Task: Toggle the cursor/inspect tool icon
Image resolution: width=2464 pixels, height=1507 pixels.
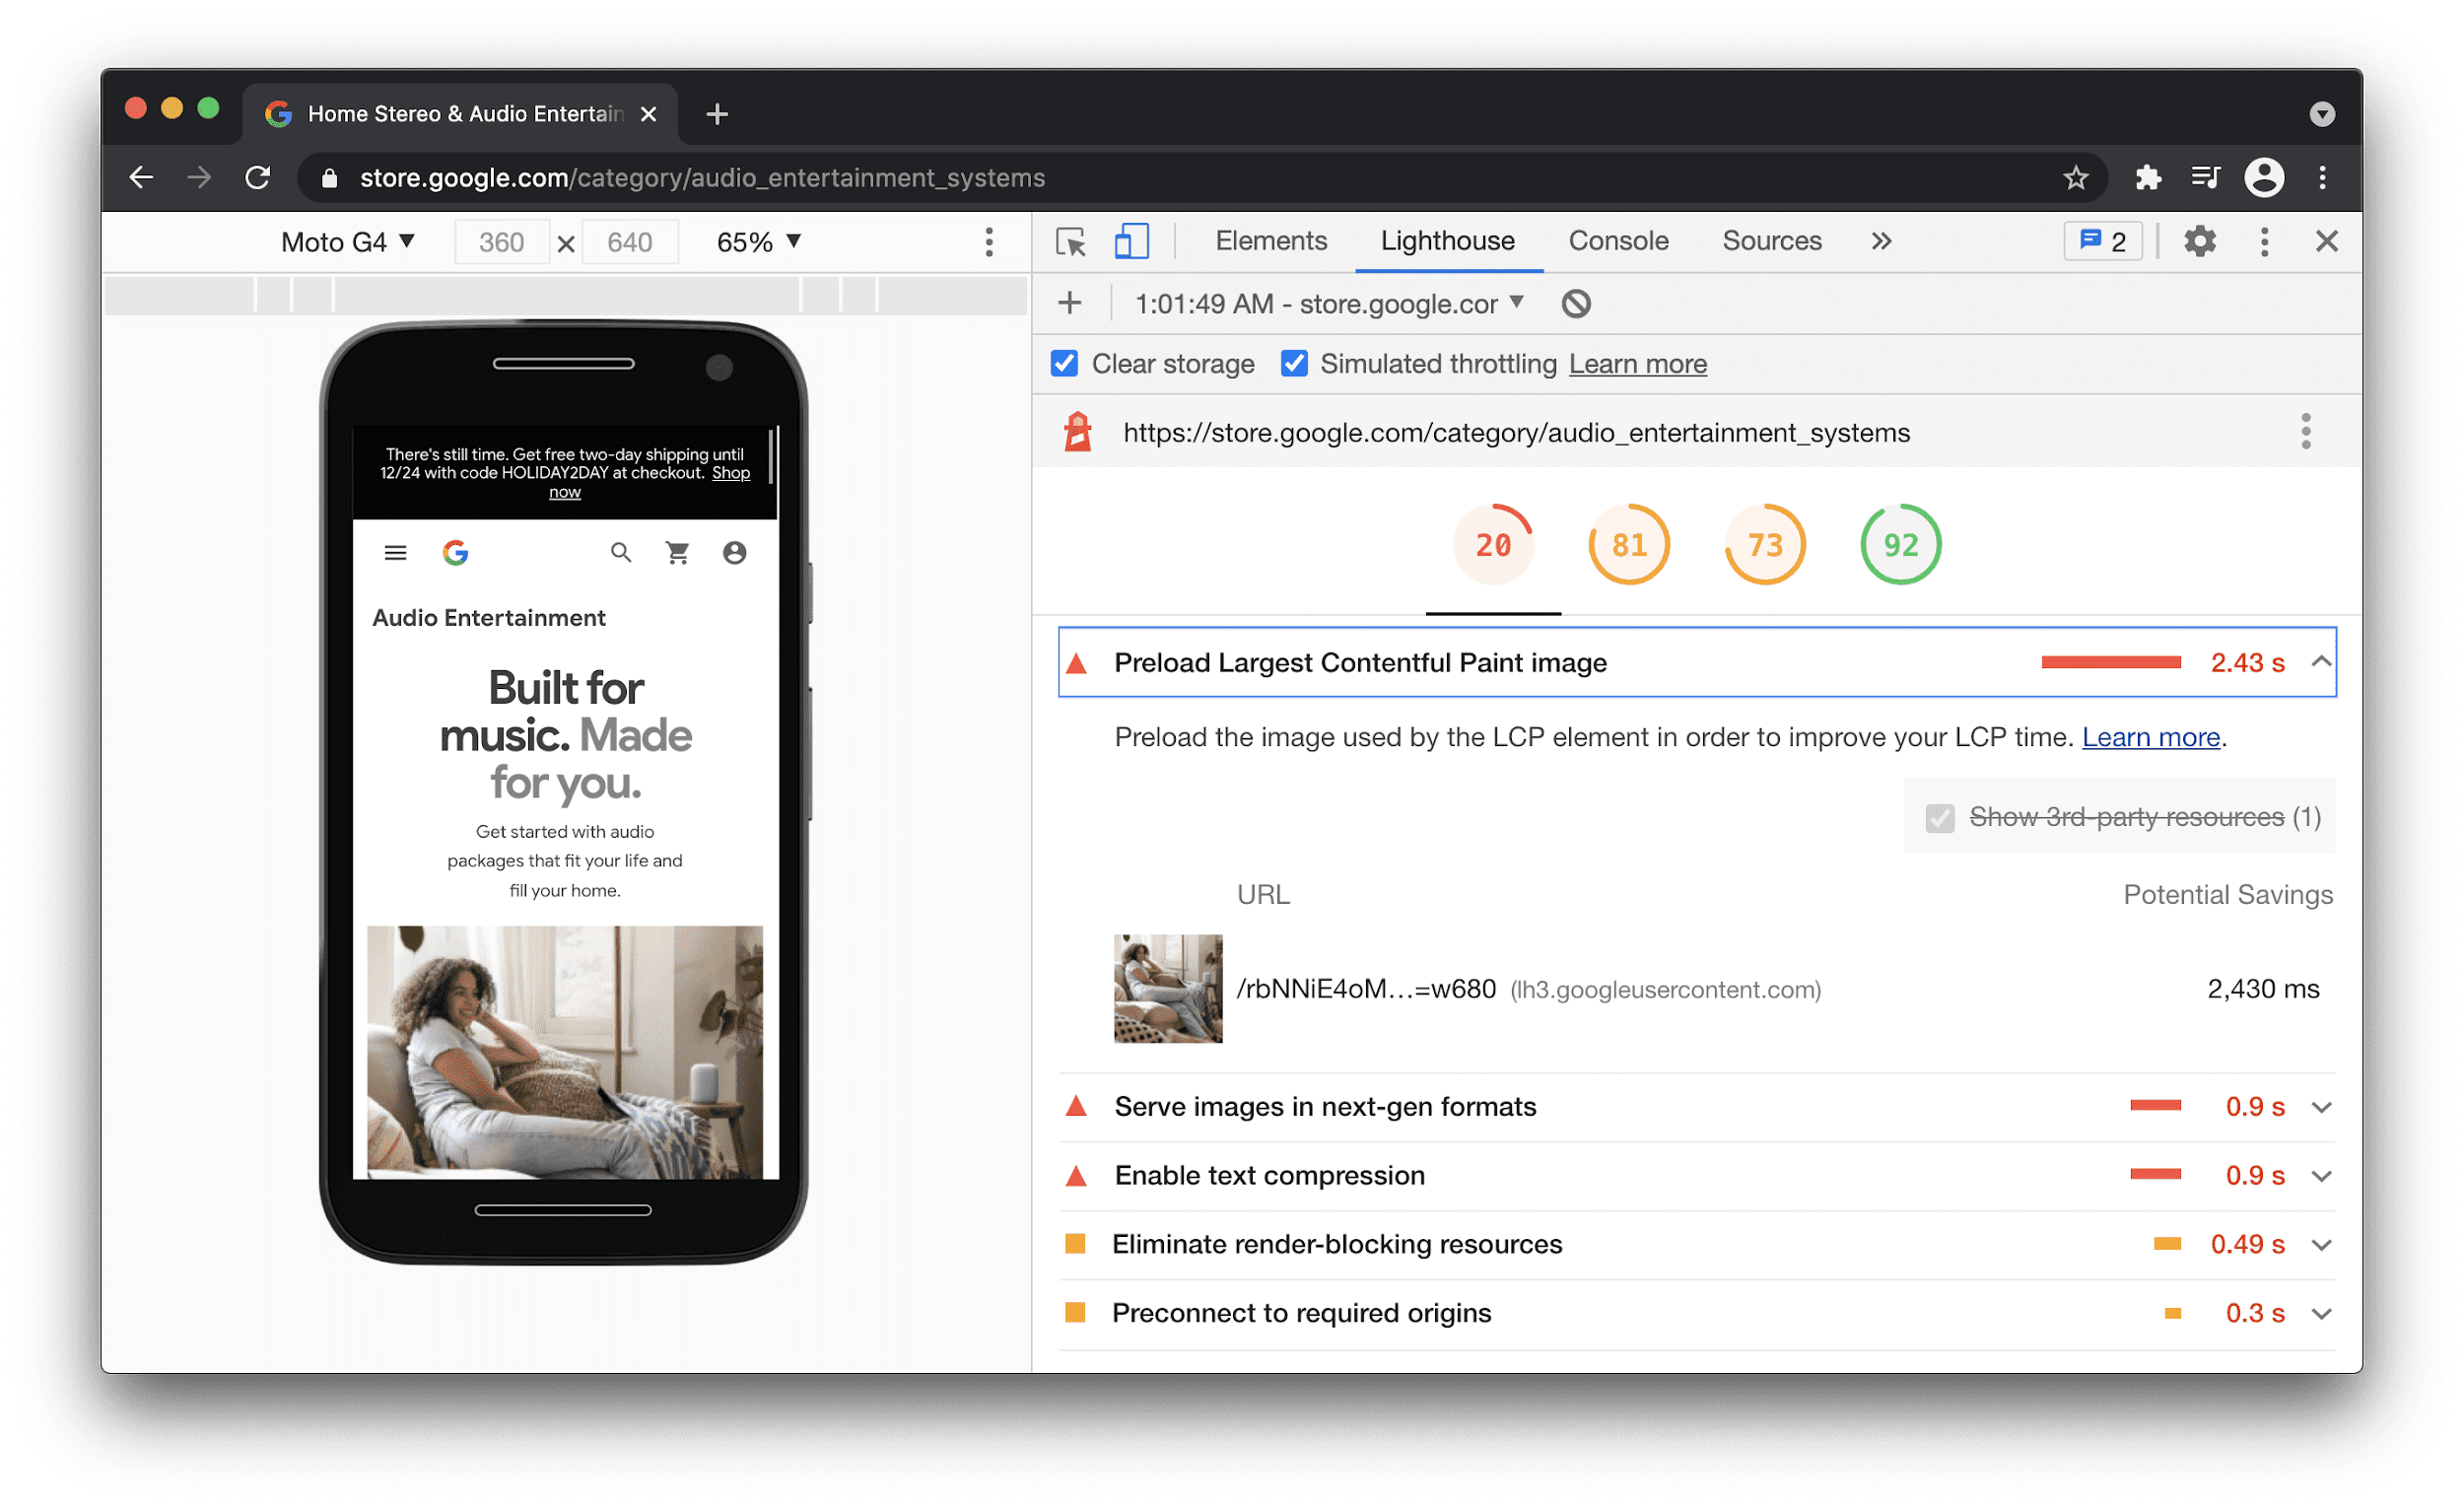Action: (1070, 242)
